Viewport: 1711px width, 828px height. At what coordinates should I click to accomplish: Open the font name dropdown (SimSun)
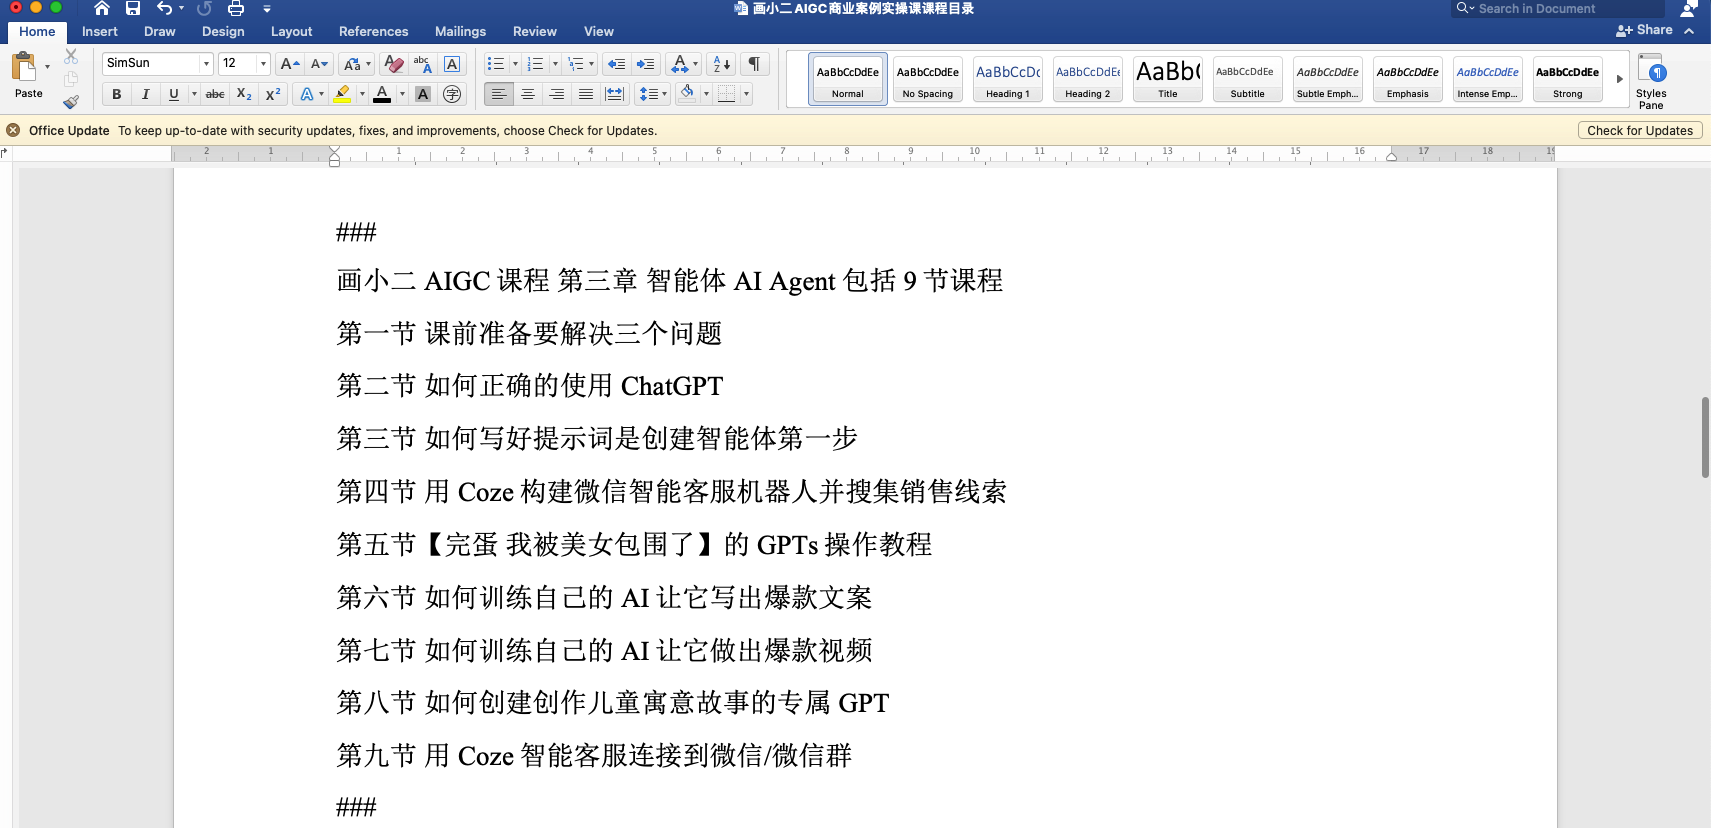tap(206, 63)
